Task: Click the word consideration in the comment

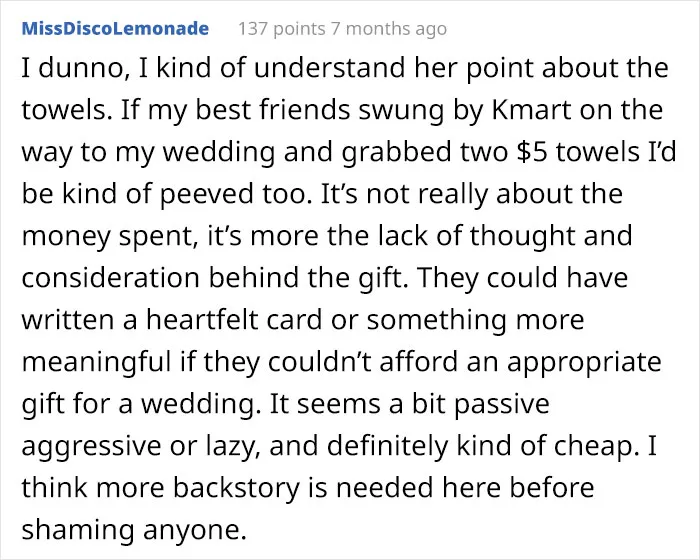Action: [x=110, y=277]
